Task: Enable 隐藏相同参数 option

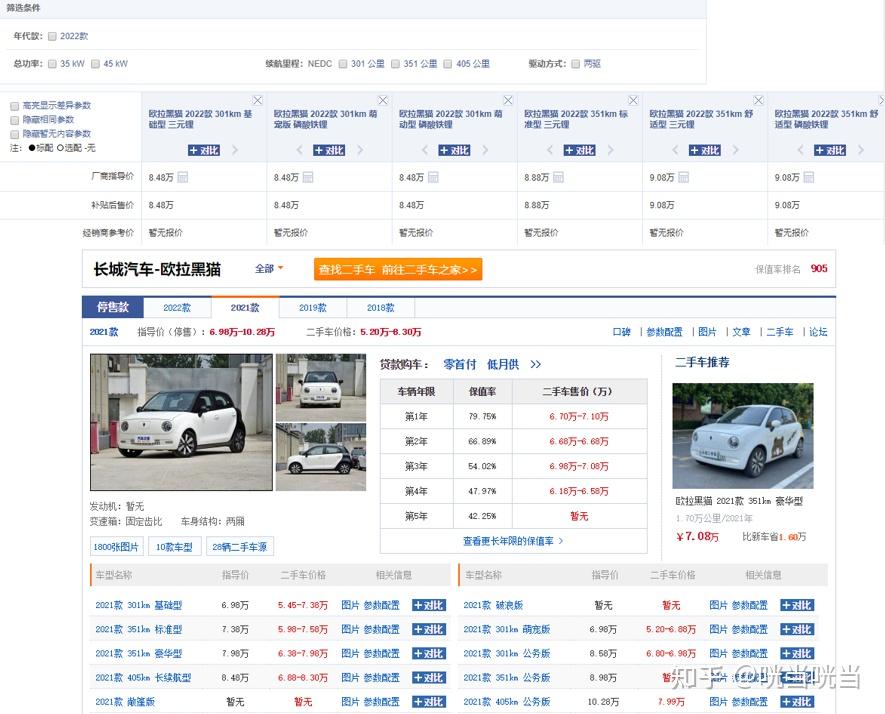Action: 15,120
